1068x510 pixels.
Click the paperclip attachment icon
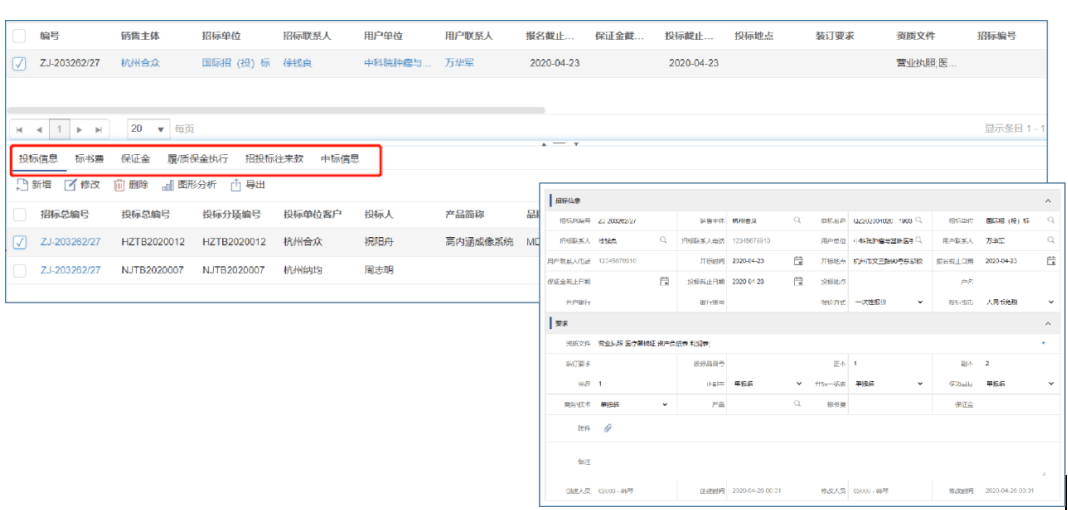(608, 428)
